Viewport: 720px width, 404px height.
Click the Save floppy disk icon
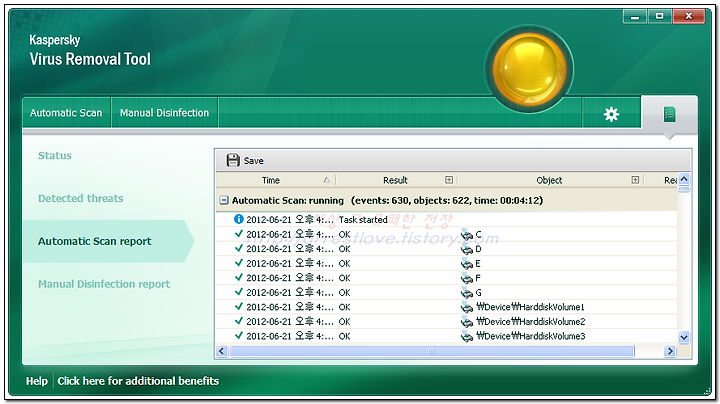click(x=233, y=160)
